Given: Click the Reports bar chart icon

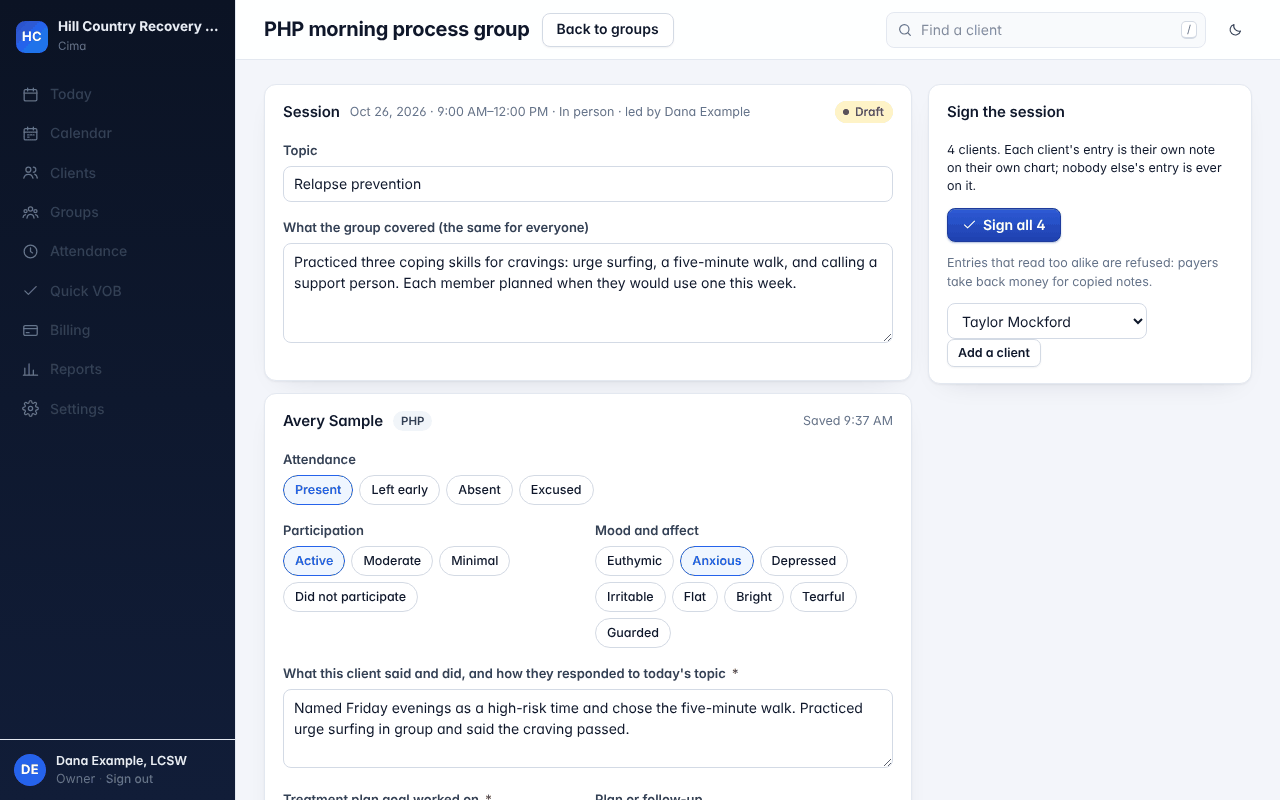Looking at the screenshot, I should coord(31,369).
